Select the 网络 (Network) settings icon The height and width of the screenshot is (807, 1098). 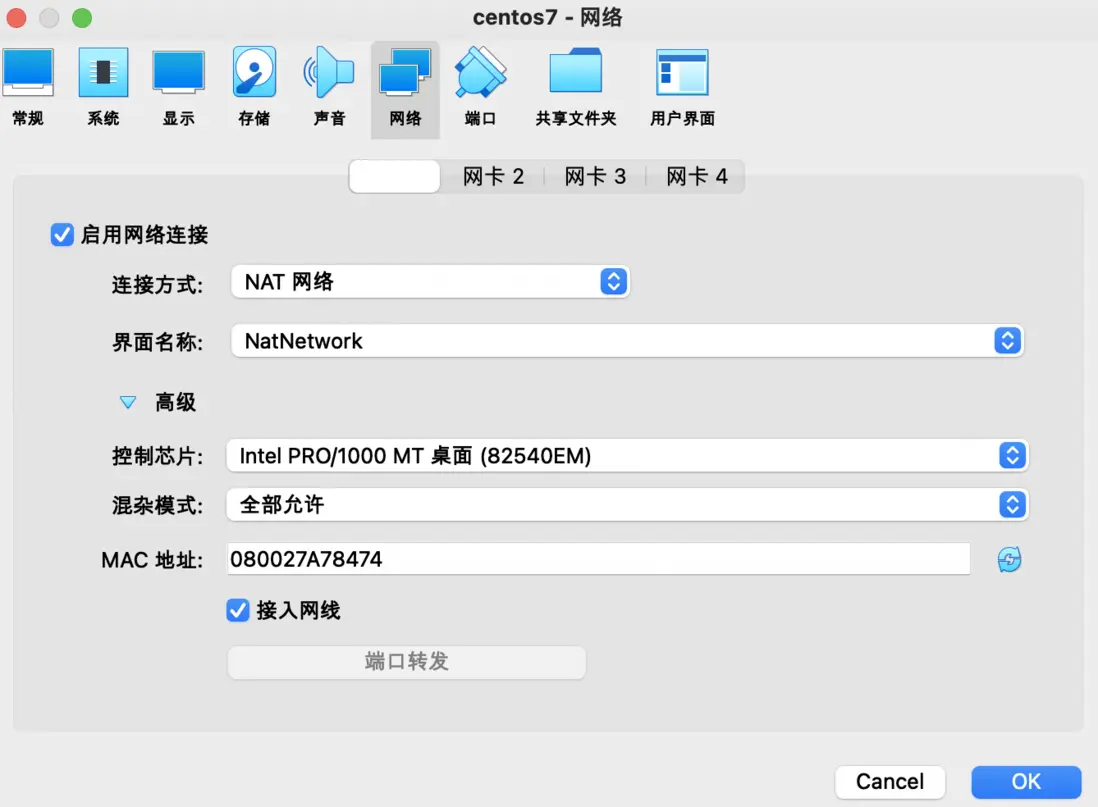point(405,90)
